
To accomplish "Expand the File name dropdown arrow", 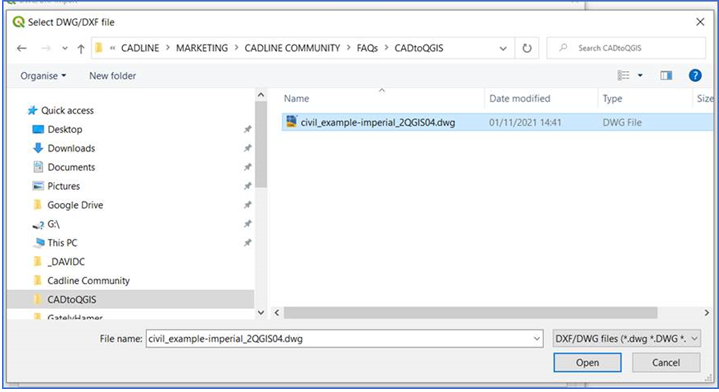I will click(x=536, y=339).
